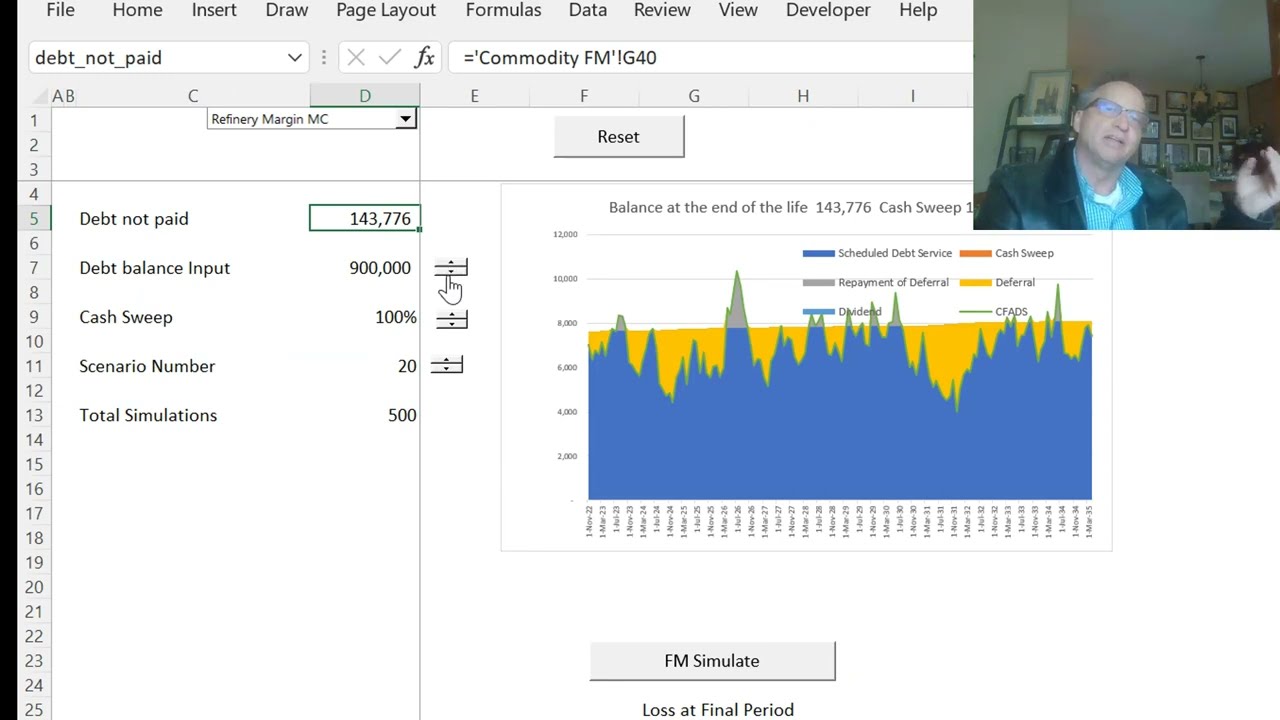Click into the formula bar text
This screenshot has height=720, width=1280.
click(x=710, y=58)
